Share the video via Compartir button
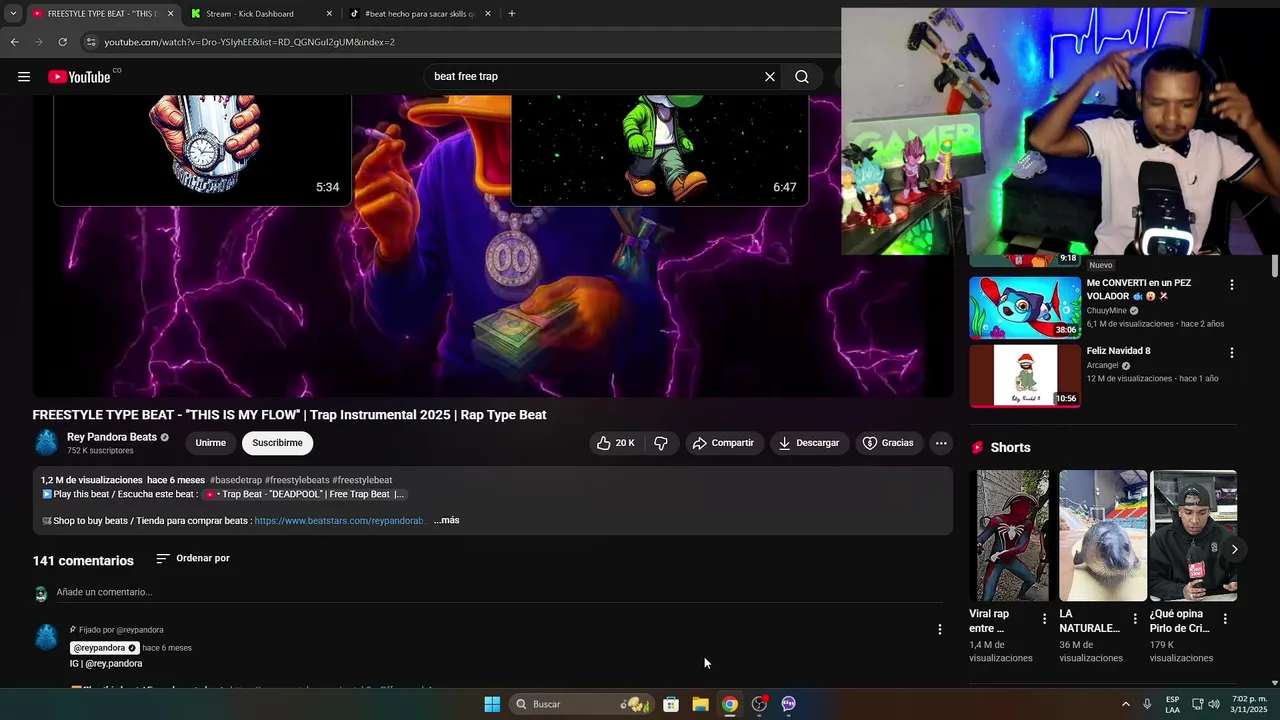Screen dimensions: 1280x720 coord(724,443)
